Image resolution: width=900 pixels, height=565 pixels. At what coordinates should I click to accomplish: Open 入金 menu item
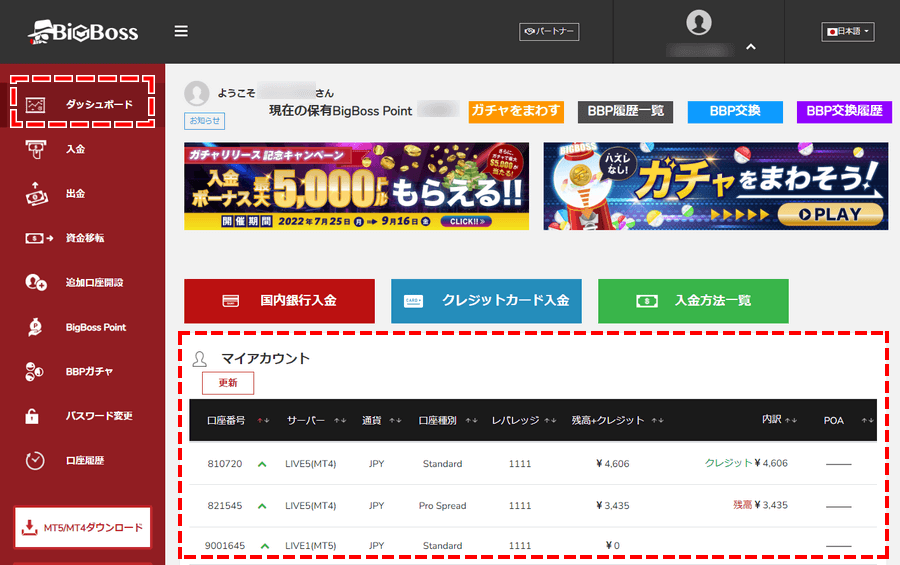75,149
